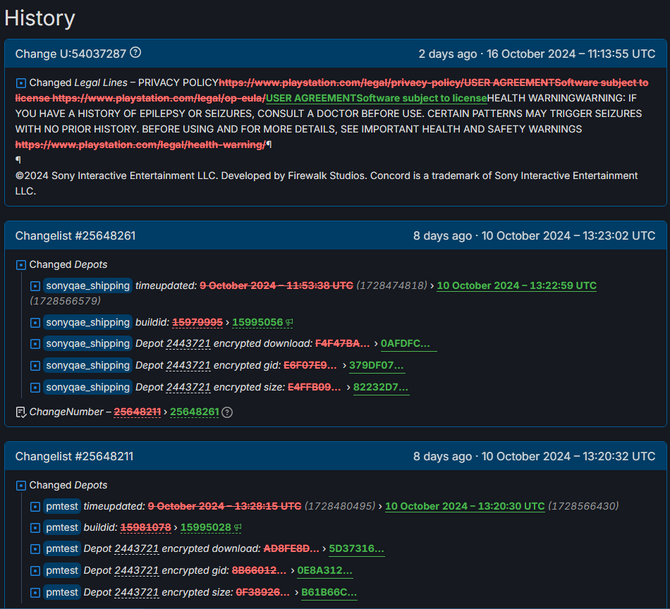Image resolution: width=670 pixels, height=609 pixels.
Task: Collapse Changed Depots in Changelist #25648261
Action: pos(21,265)
